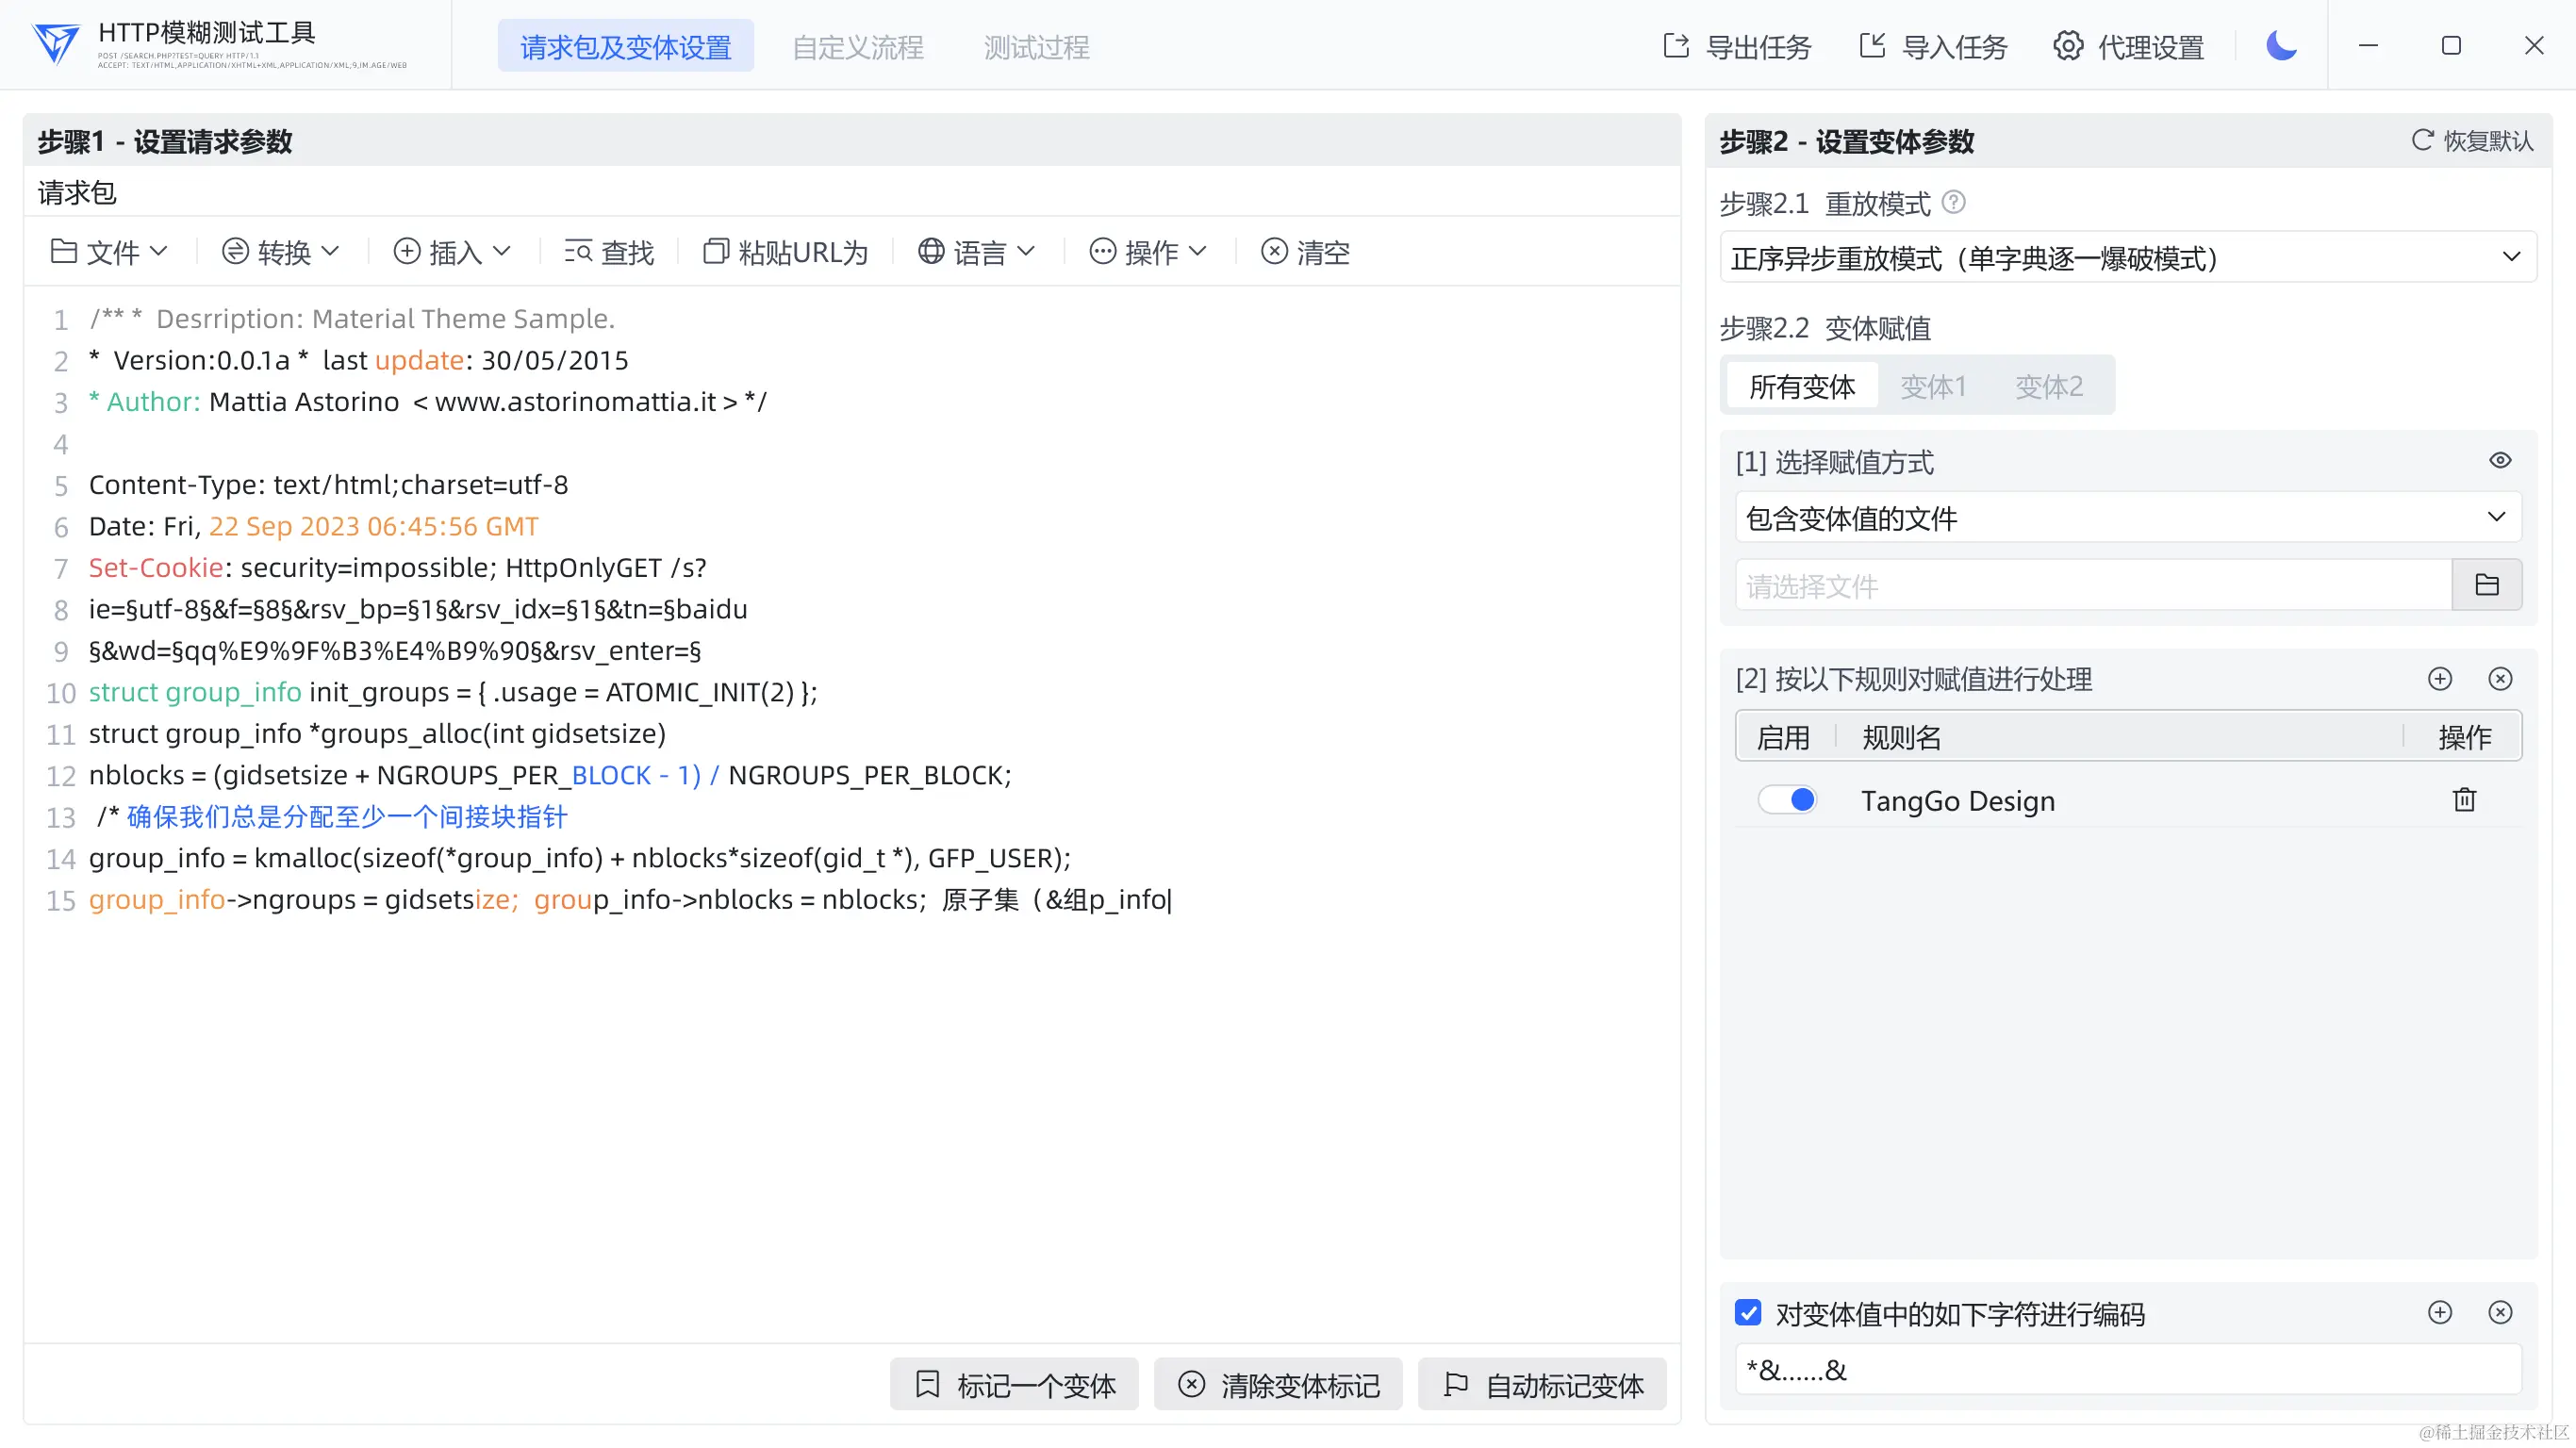Click the 请选择文件 input field
2576x1448 pixels.
pos(2092,586)
